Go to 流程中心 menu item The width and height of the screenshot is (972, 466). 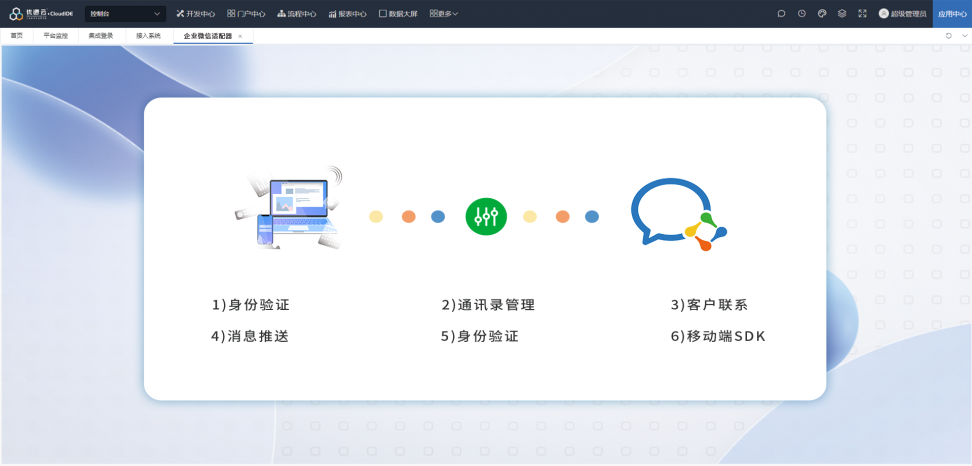coord(296,14)
